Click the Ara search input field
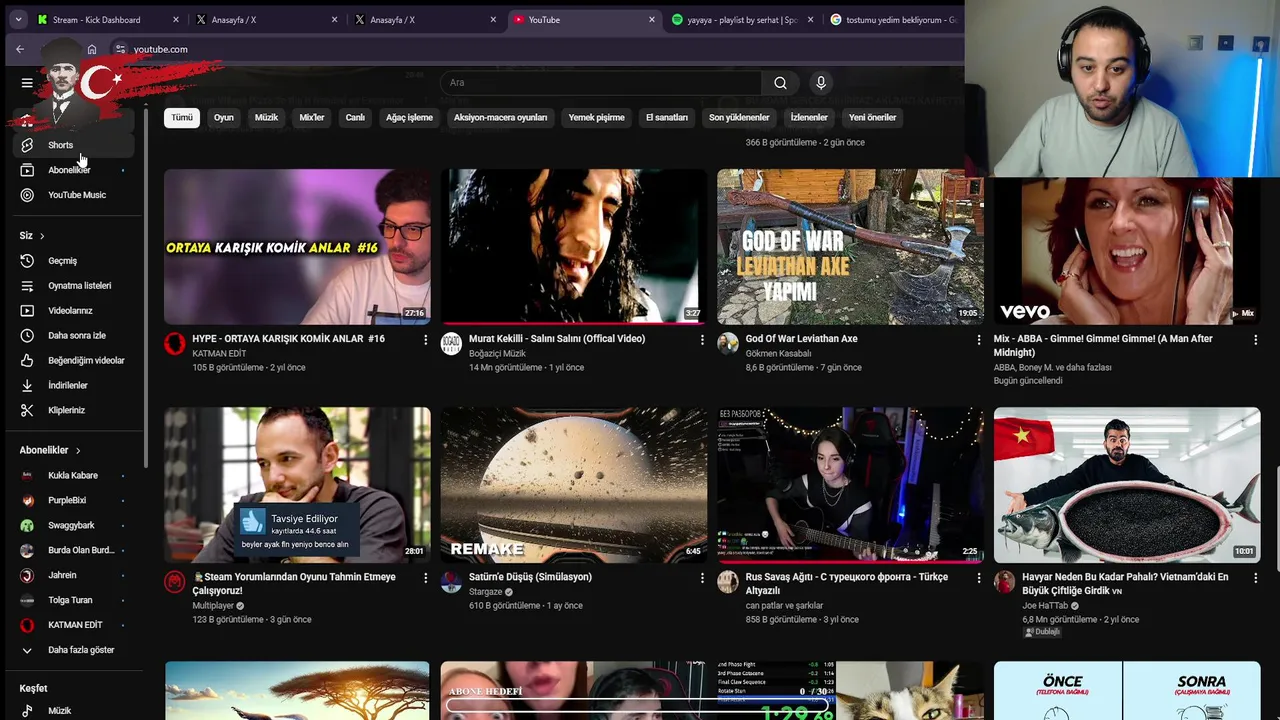The height and width of the screenshot is (720, 1280). coord(600,83)
